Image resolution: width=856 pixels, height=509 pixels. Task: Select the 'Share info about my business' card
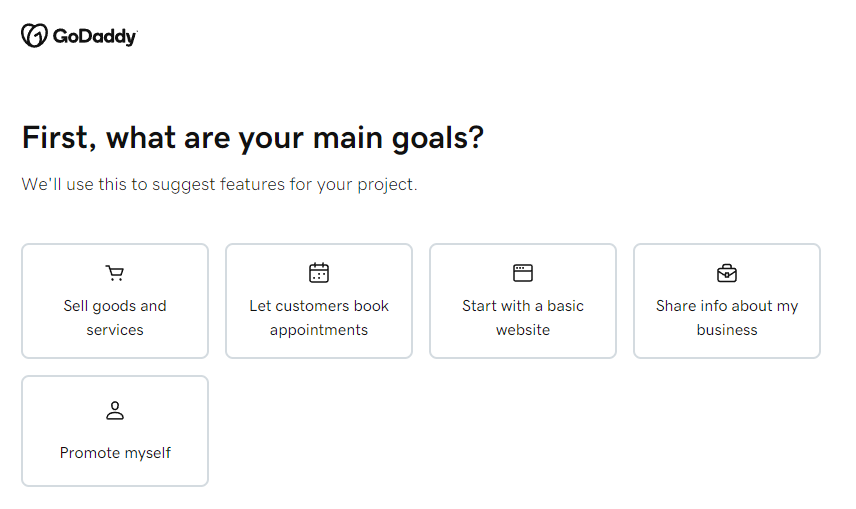[x=727, y=301]
